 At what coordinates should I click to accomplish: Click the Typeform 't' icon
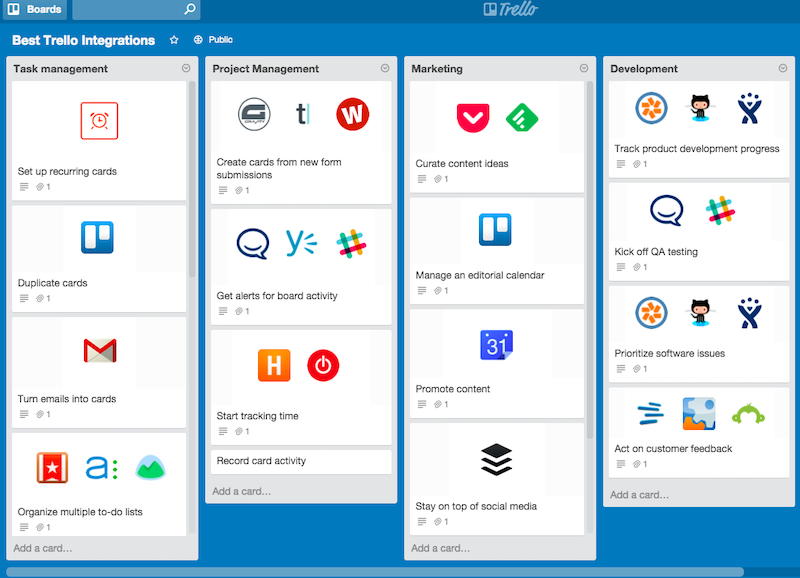pyautogui.click(x=303, y=114)
